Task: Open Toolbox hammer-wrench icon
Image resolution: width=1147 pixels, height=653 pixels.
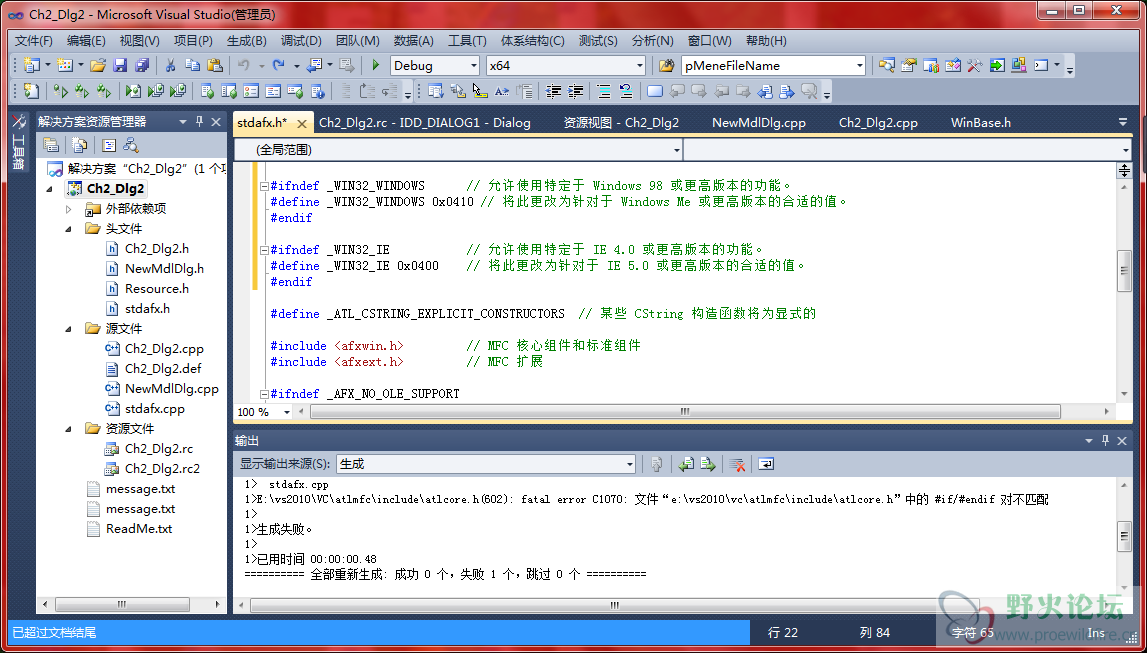Action: tap(974, 66)
